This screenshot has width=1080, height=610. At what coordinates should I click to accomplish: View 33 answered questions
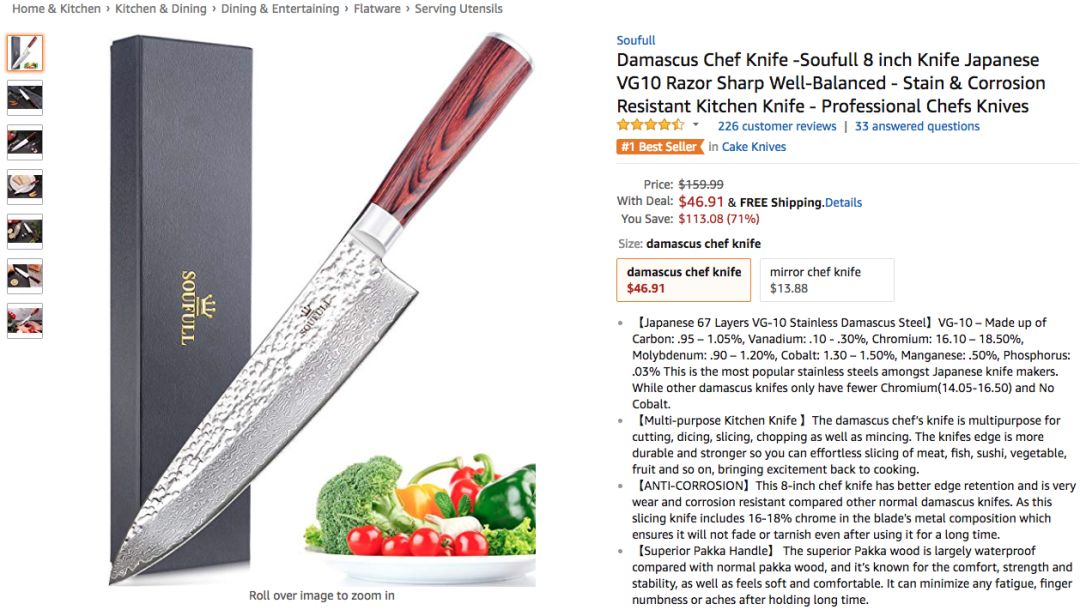917,126
